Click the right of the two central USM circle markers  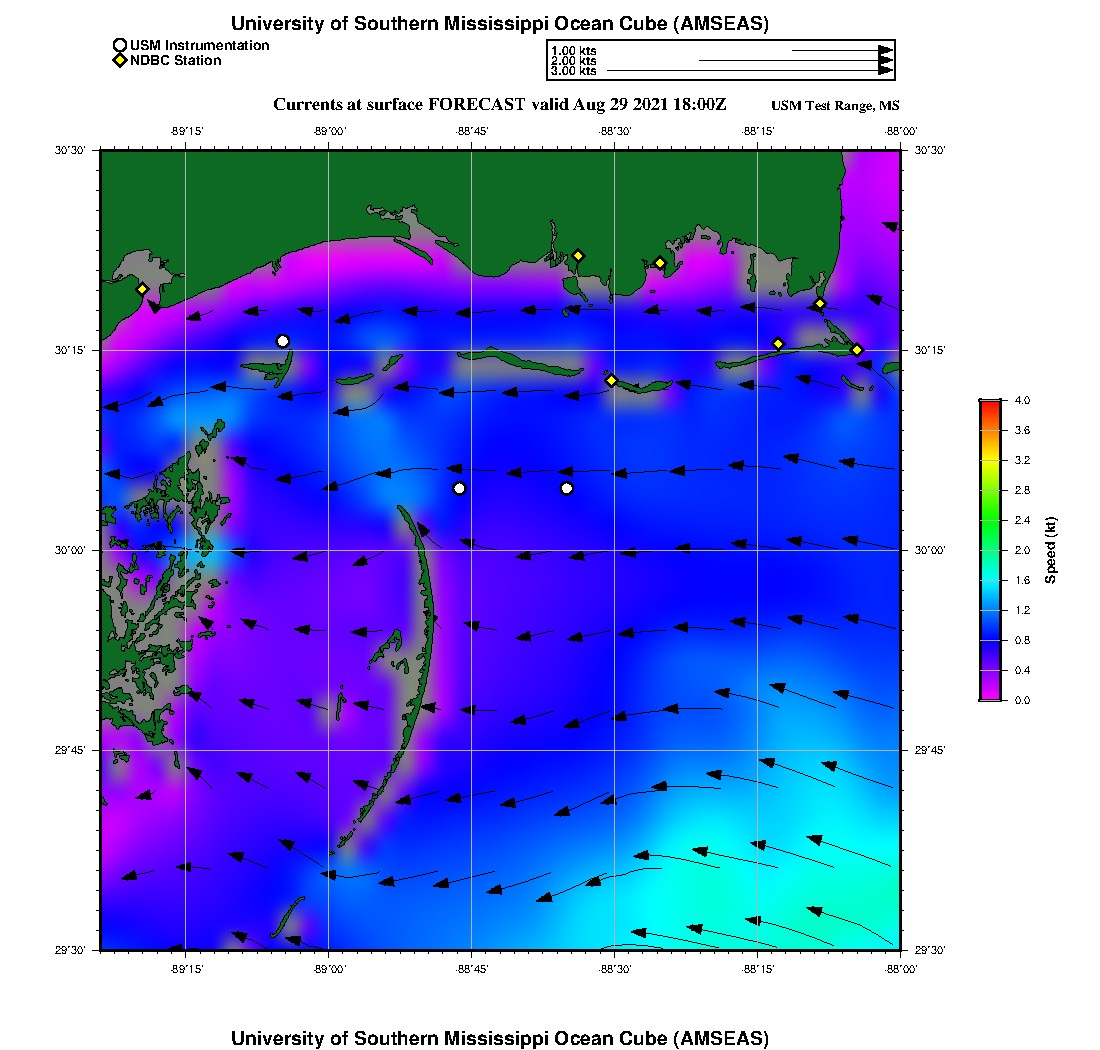click(x=567, y=488)
